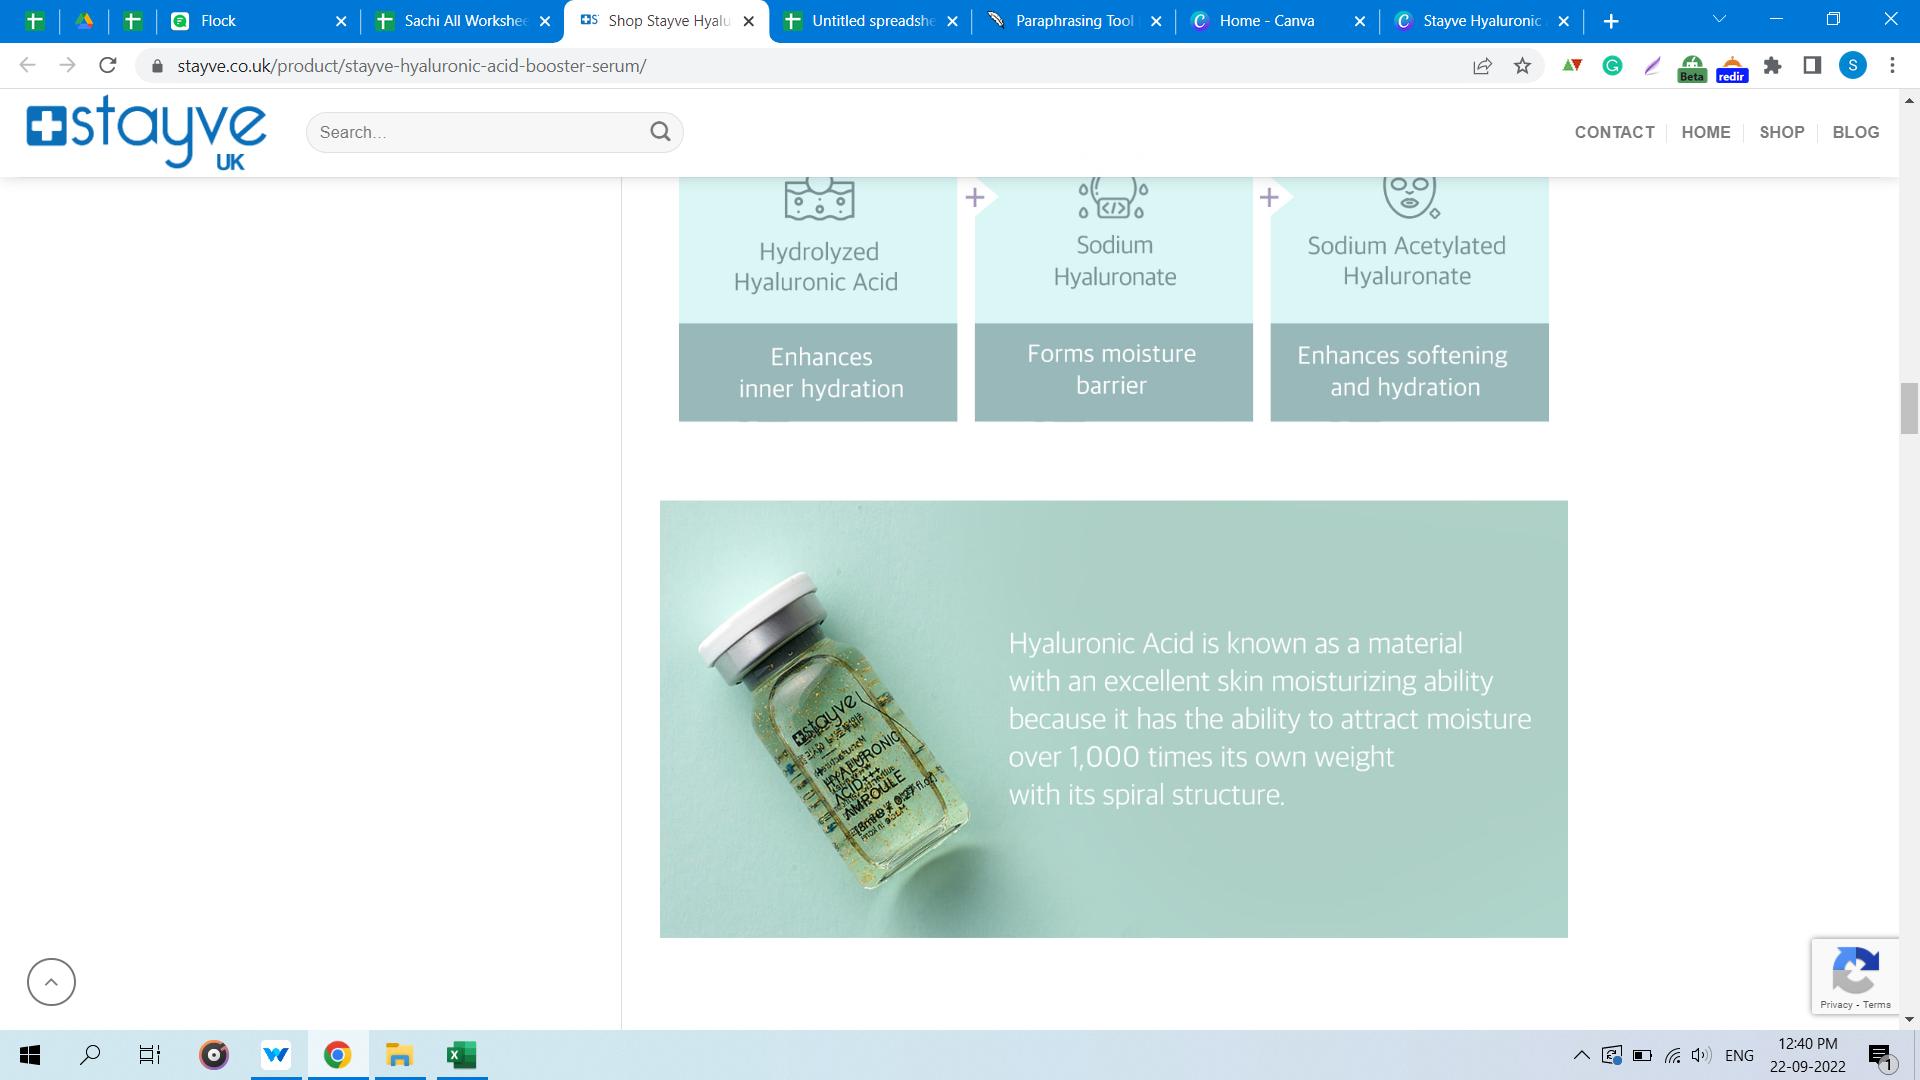Reload the page with the refresh icon
Viewport: 1920px width, 1080px height.
(x=108, y=66)
